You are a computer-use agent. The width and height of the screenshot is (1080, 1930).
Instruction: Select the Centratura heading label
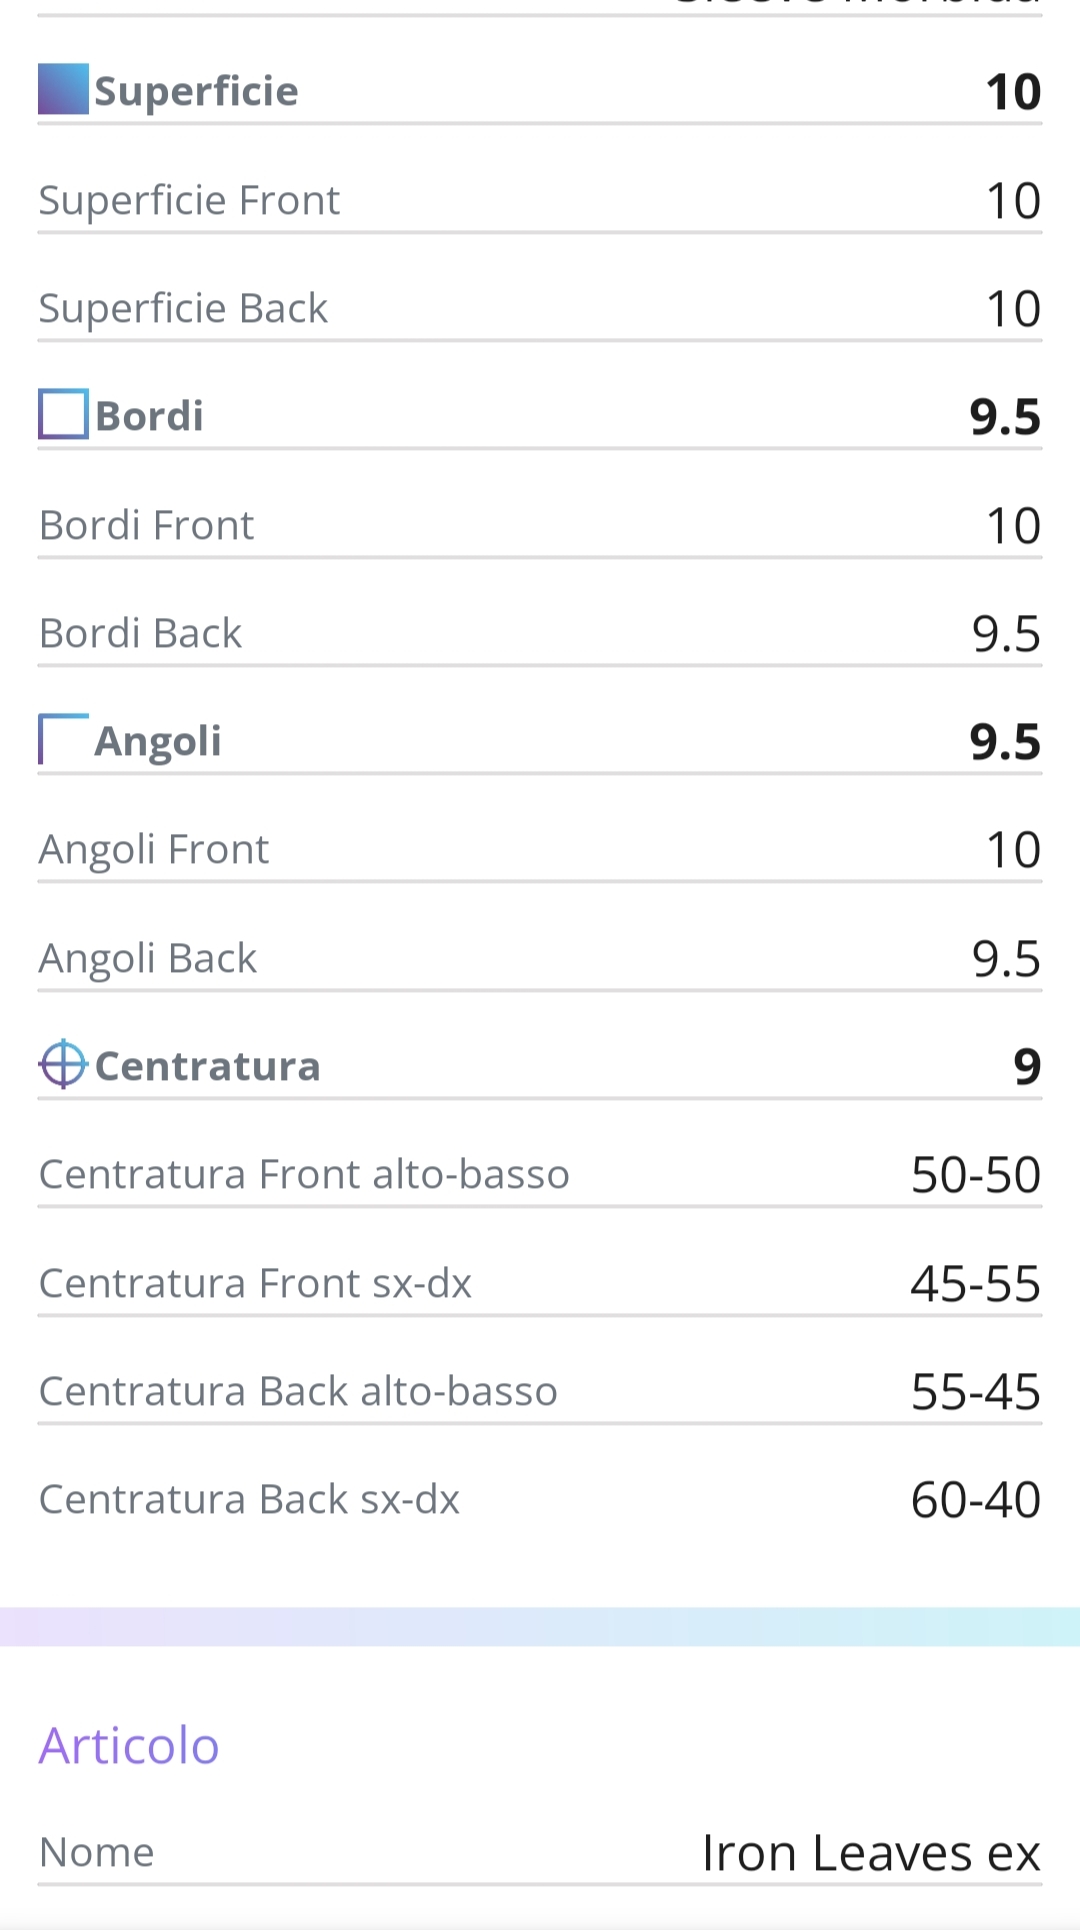(x=208, y=1066)
